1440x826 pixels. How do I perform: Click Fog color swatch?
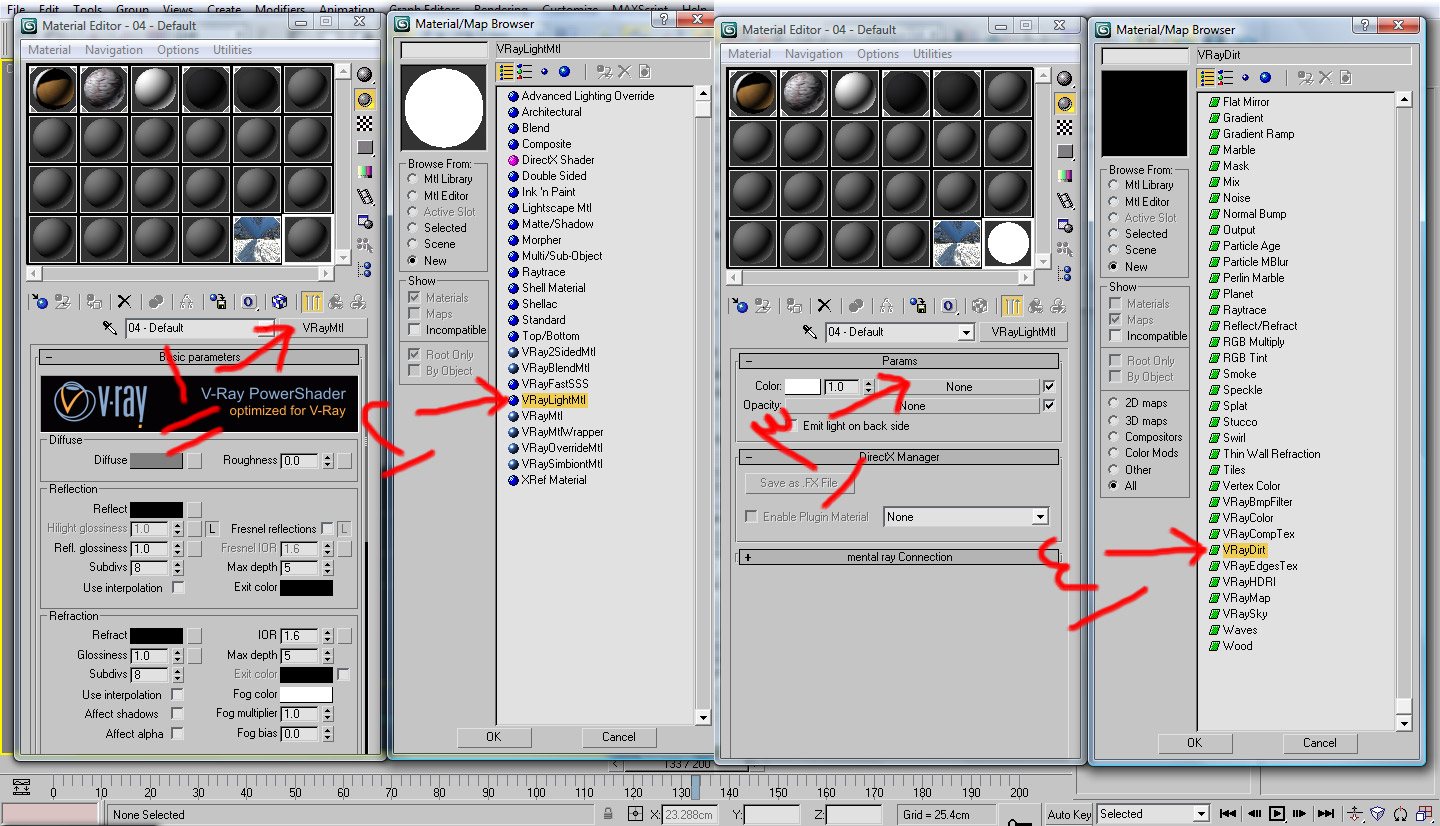click(x=306, y=695)
